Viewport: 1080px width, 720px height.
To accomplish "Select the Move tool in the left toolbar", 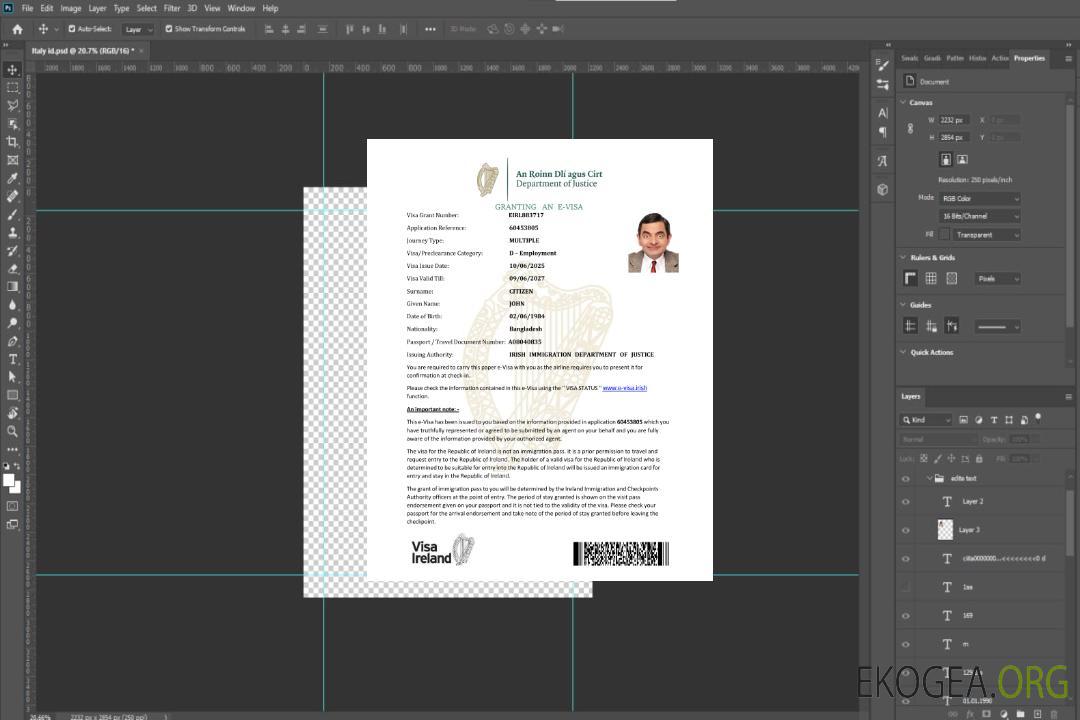I will pos(12,70).
